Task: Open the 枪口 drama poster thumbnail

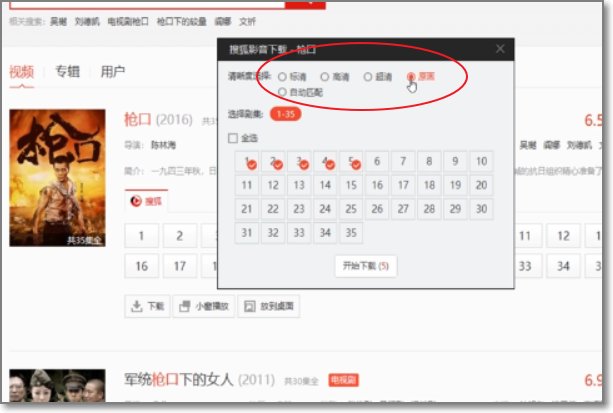Action: [57, 178]
